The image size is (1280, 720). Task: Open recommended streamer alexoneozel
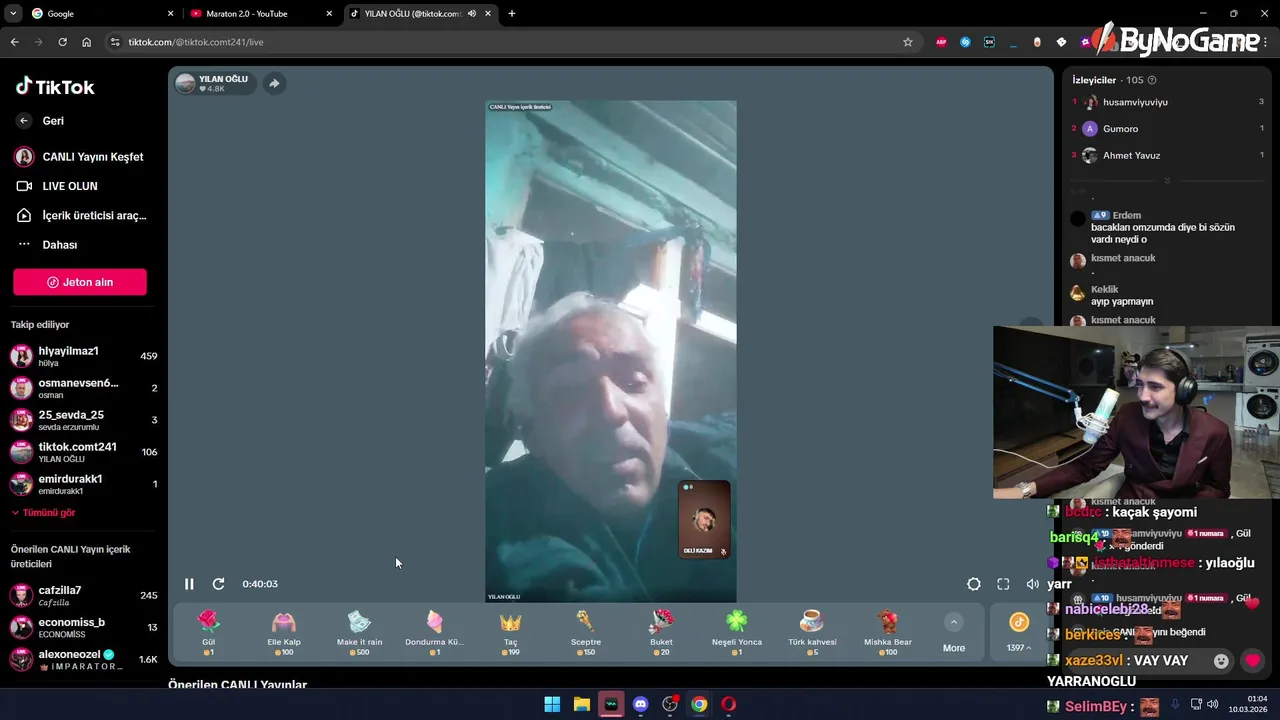point(83,659)
